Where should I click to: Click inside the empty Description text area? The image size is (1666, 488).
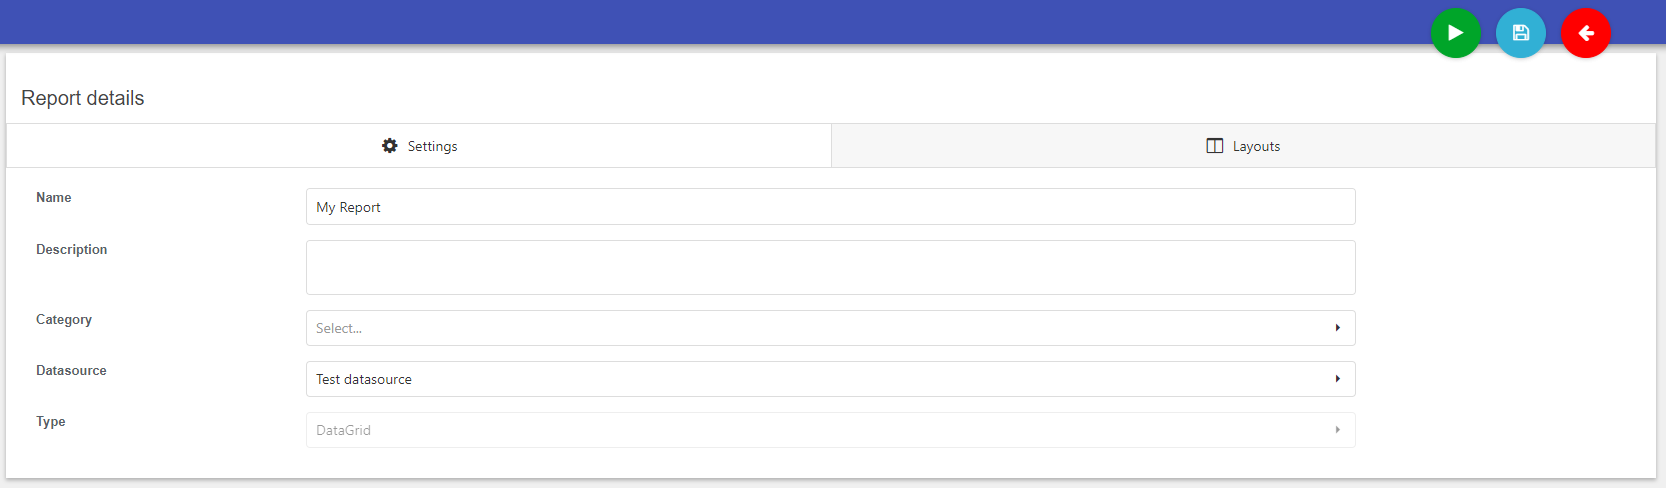click(831, 267)
